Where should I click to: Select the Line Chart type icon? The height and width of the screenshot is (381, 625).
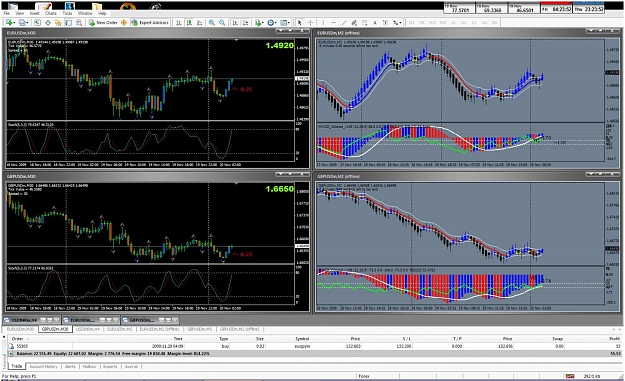click(x=199, y=23)
